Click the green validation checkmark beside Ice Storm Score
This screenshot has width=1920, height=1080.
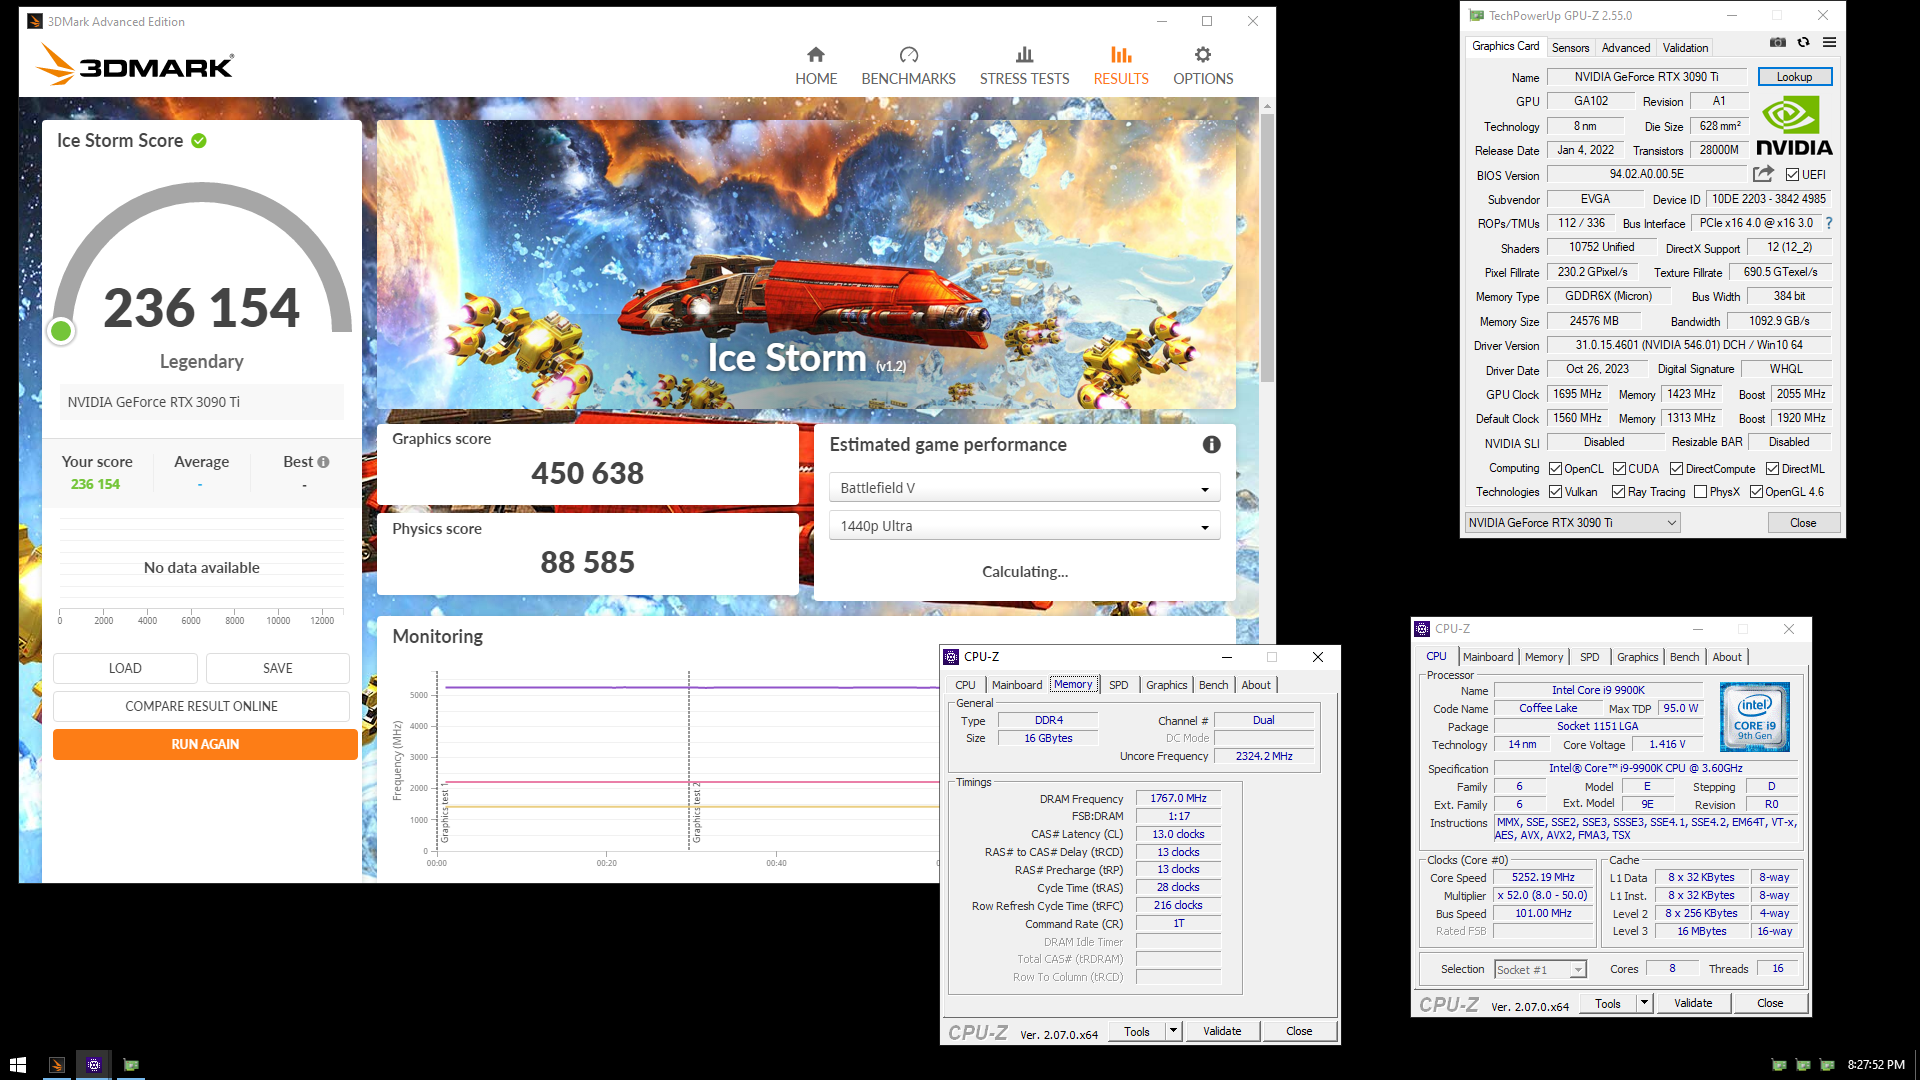click(x=199, y=141)
